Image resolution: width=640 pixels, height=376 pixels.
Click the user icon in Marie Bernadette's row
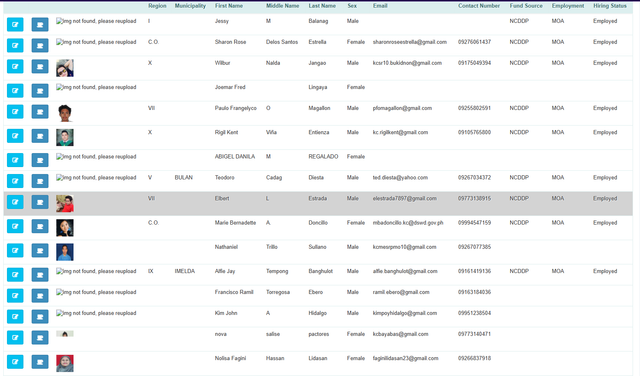point(40,226)
